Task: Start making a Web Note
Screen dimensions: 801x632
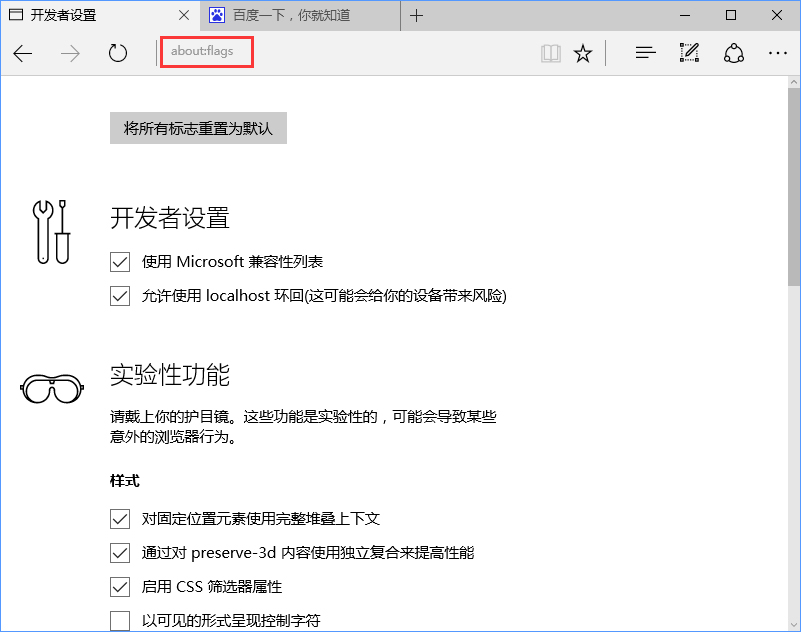Action: (x=689, y=54)
